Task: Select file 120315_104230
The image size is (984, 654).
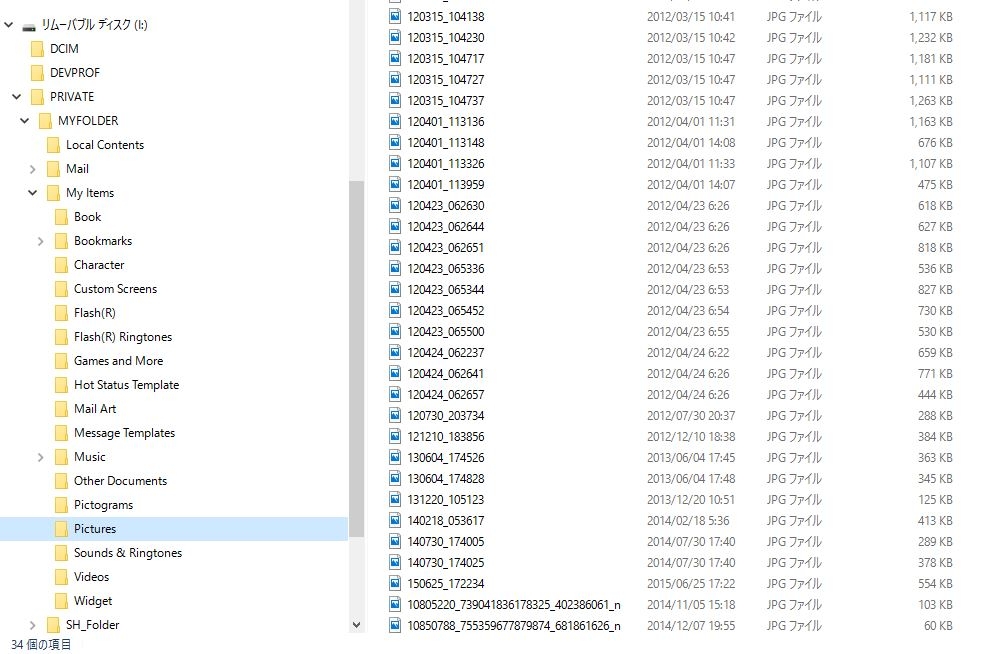Action: point(446,38)
